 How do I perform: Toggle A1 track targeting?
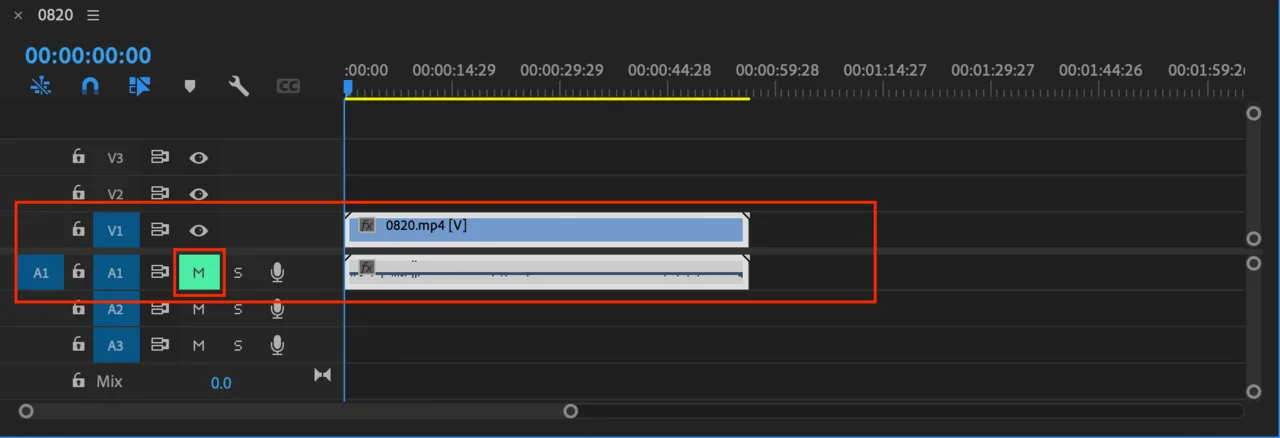116,272
